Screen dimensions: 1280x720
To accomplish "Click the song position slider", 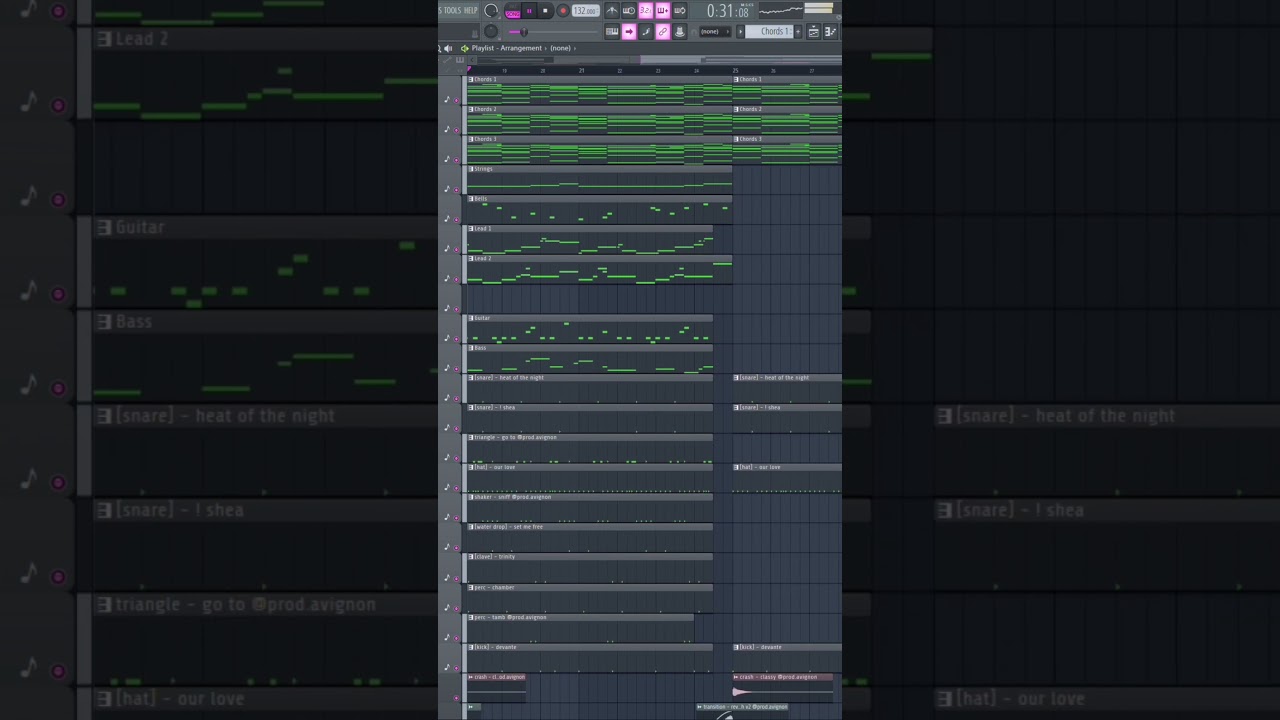I will [553, 32].
